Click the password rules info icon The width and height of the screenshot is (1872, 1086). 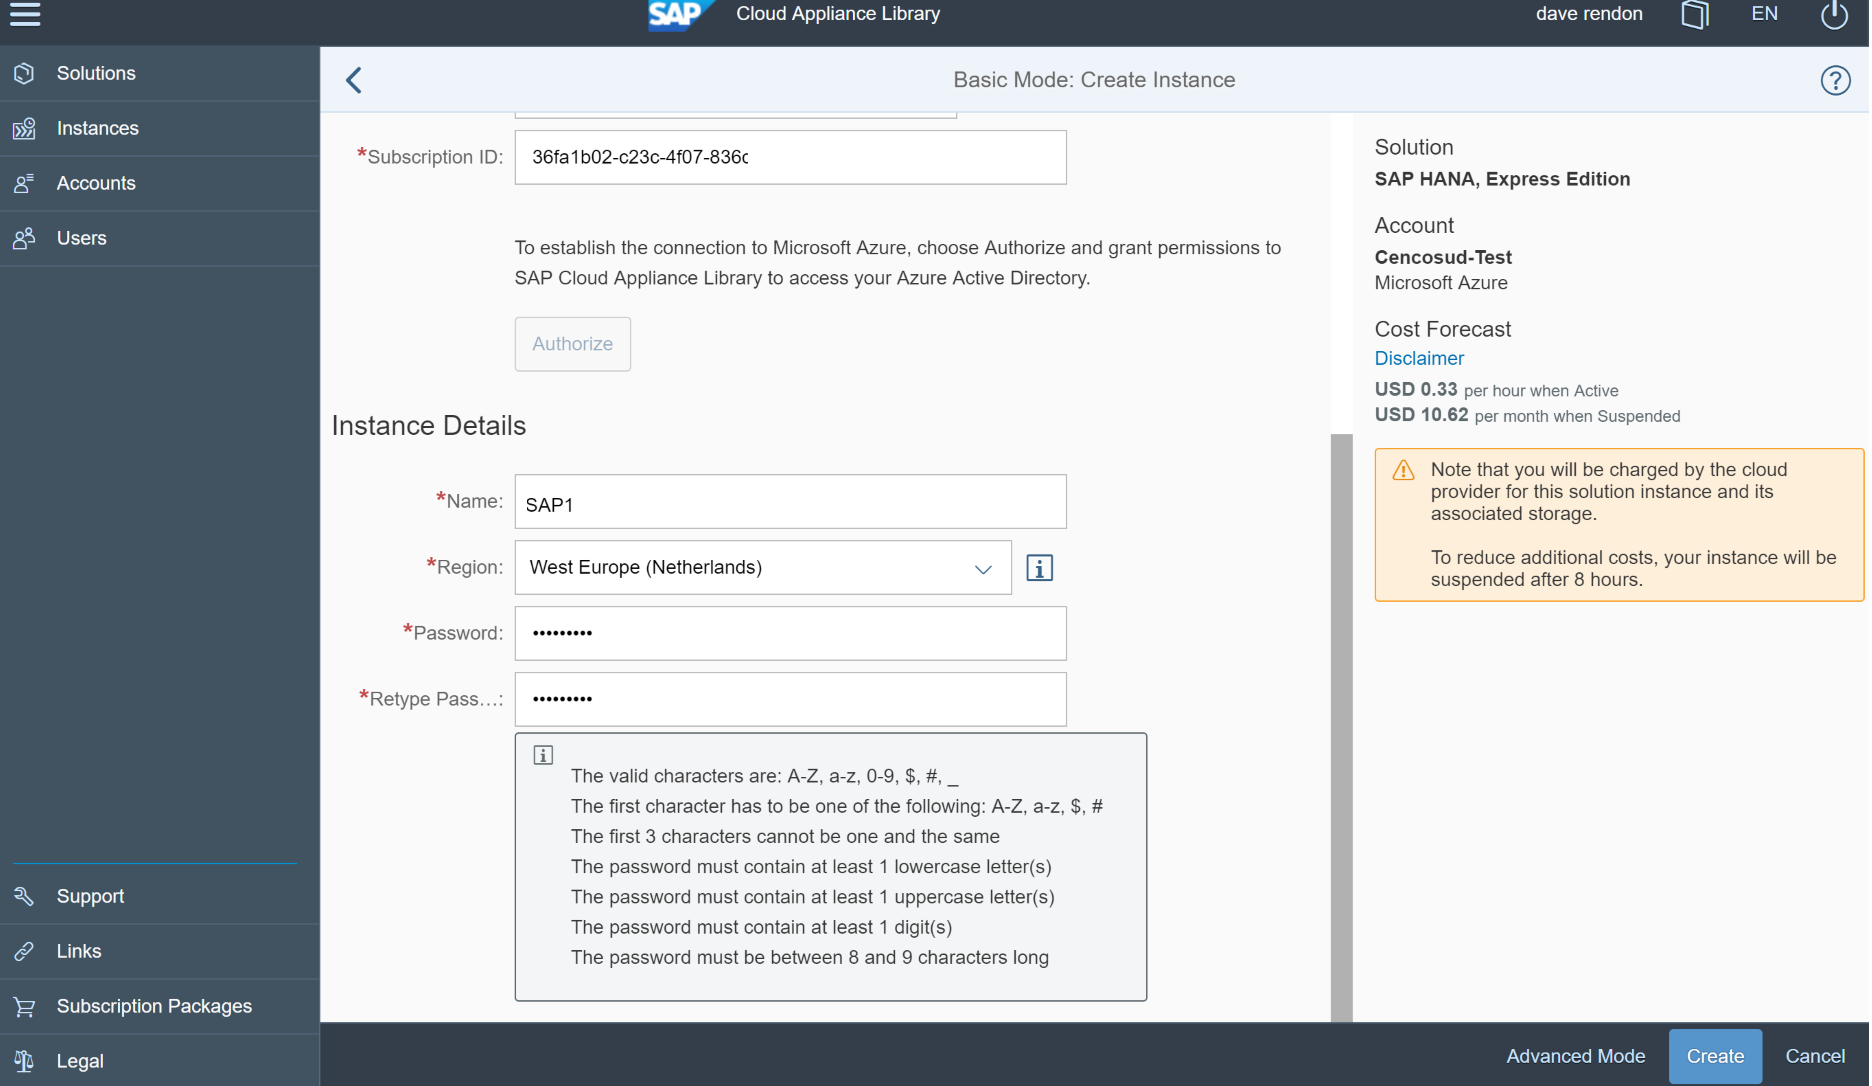coord(543,755)
